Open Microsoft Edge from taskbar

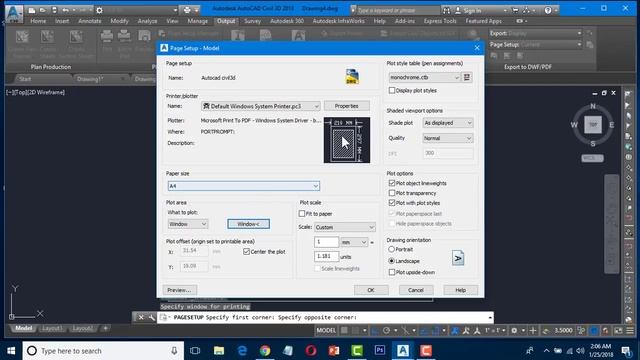(242, 351)
